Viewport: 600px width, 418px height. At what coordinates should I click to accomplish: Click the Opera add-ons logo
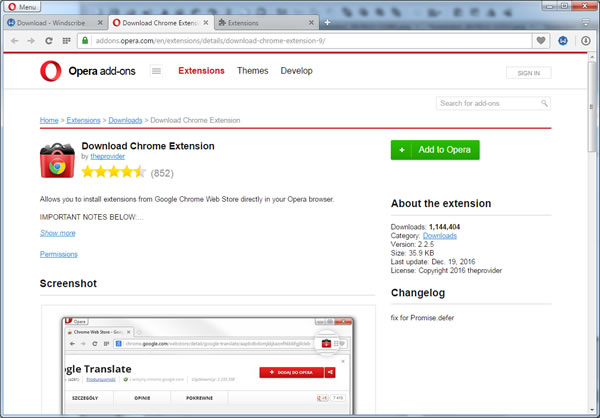coord(88,71)
